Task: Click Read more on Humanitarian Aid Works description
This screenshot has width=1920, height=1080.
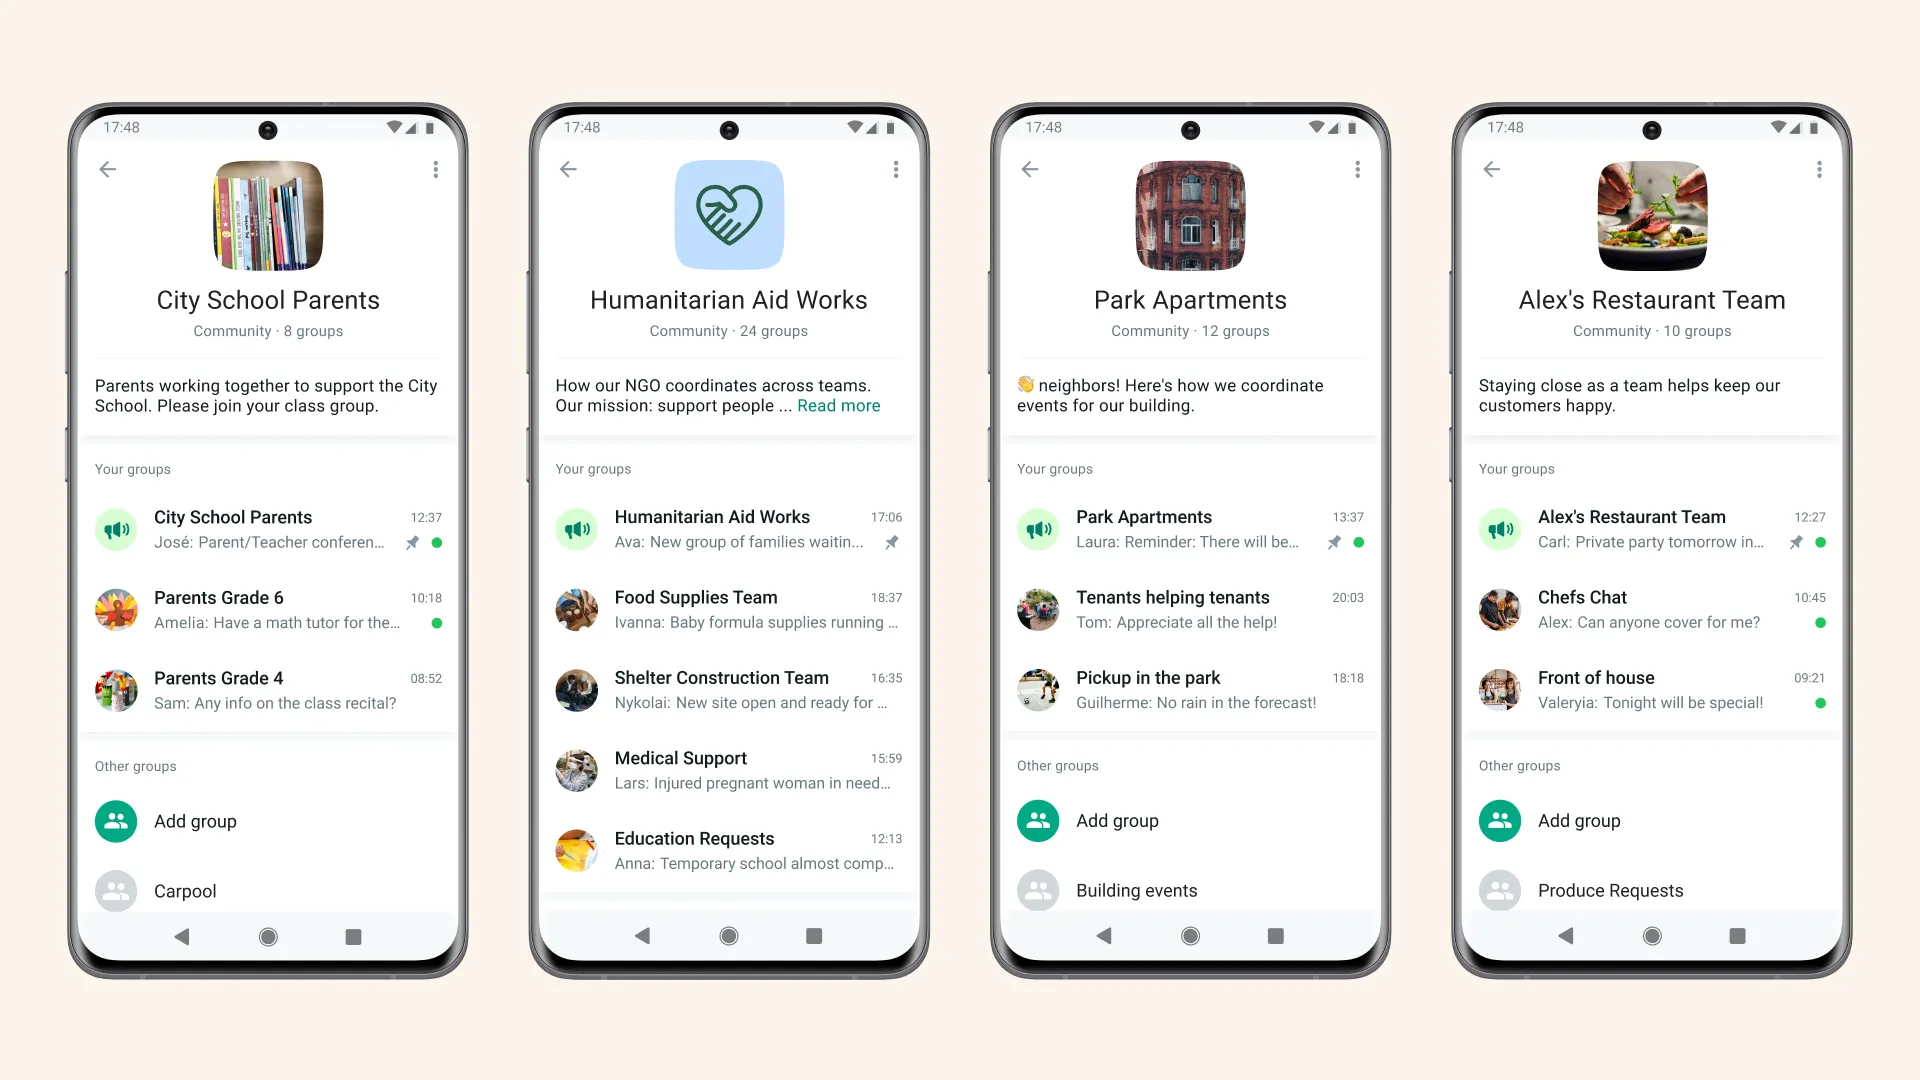Action: click(840, 406)
